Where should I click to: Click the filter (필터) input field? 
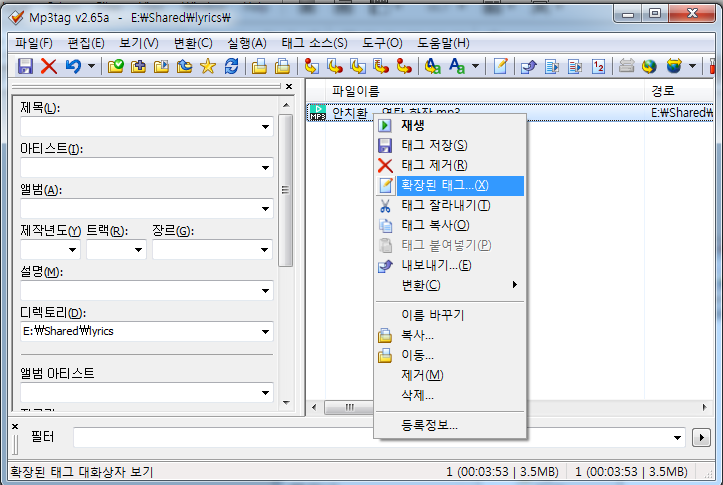[x=378, y=437]
